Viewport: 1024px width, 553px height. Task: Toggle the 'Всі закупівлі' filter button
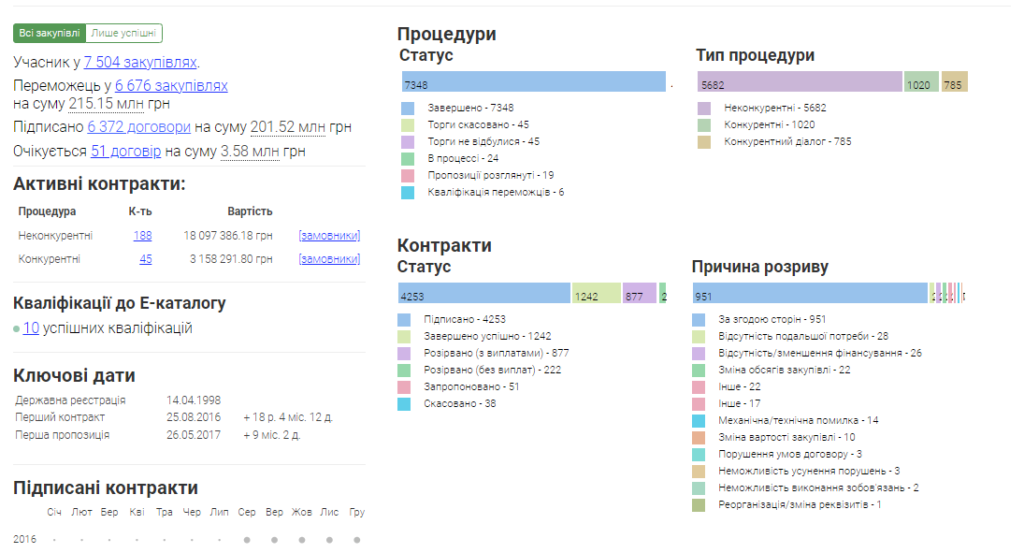point(49,33)
